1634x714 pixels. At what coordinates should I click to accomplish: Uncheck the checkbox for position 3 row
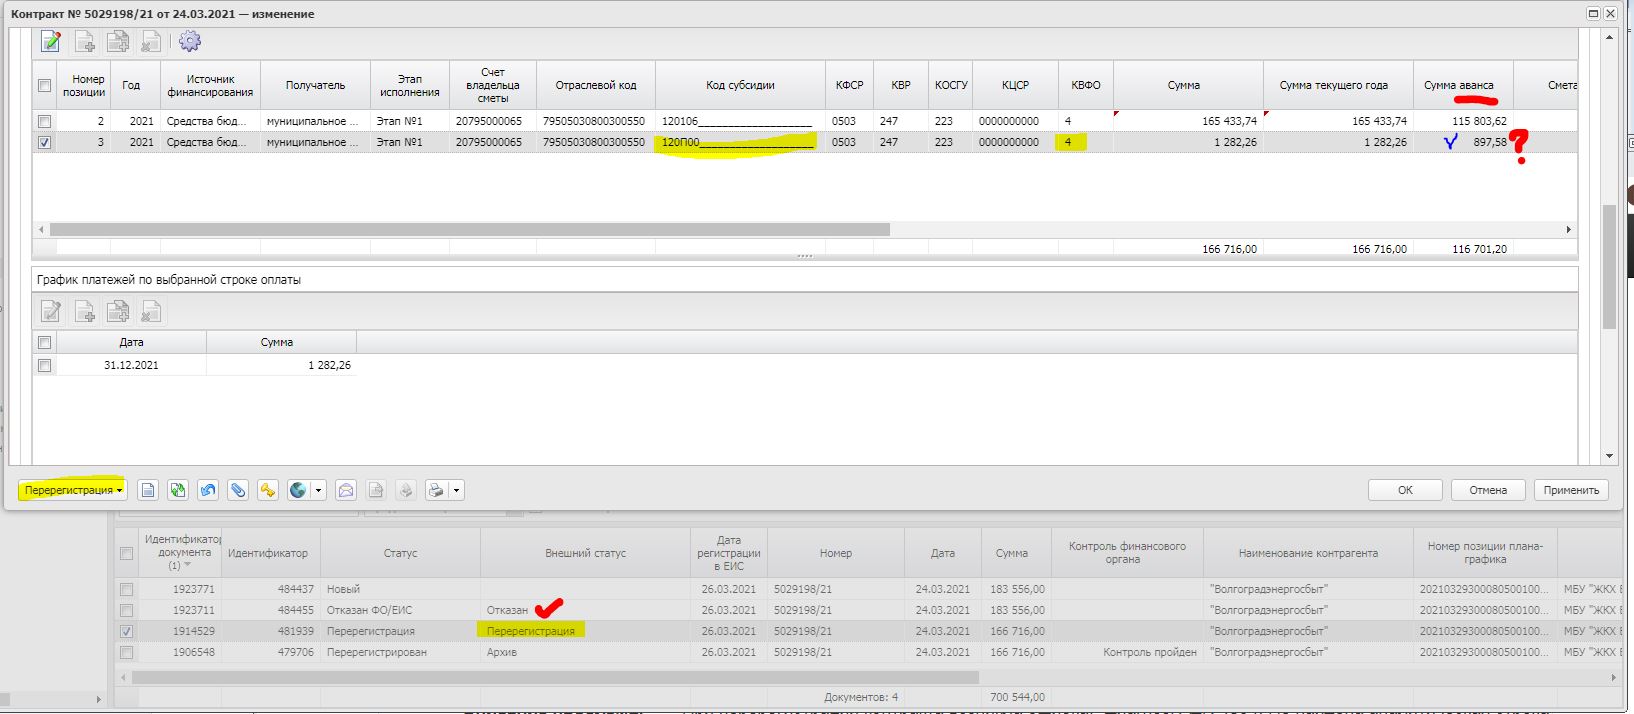(44, 143)
